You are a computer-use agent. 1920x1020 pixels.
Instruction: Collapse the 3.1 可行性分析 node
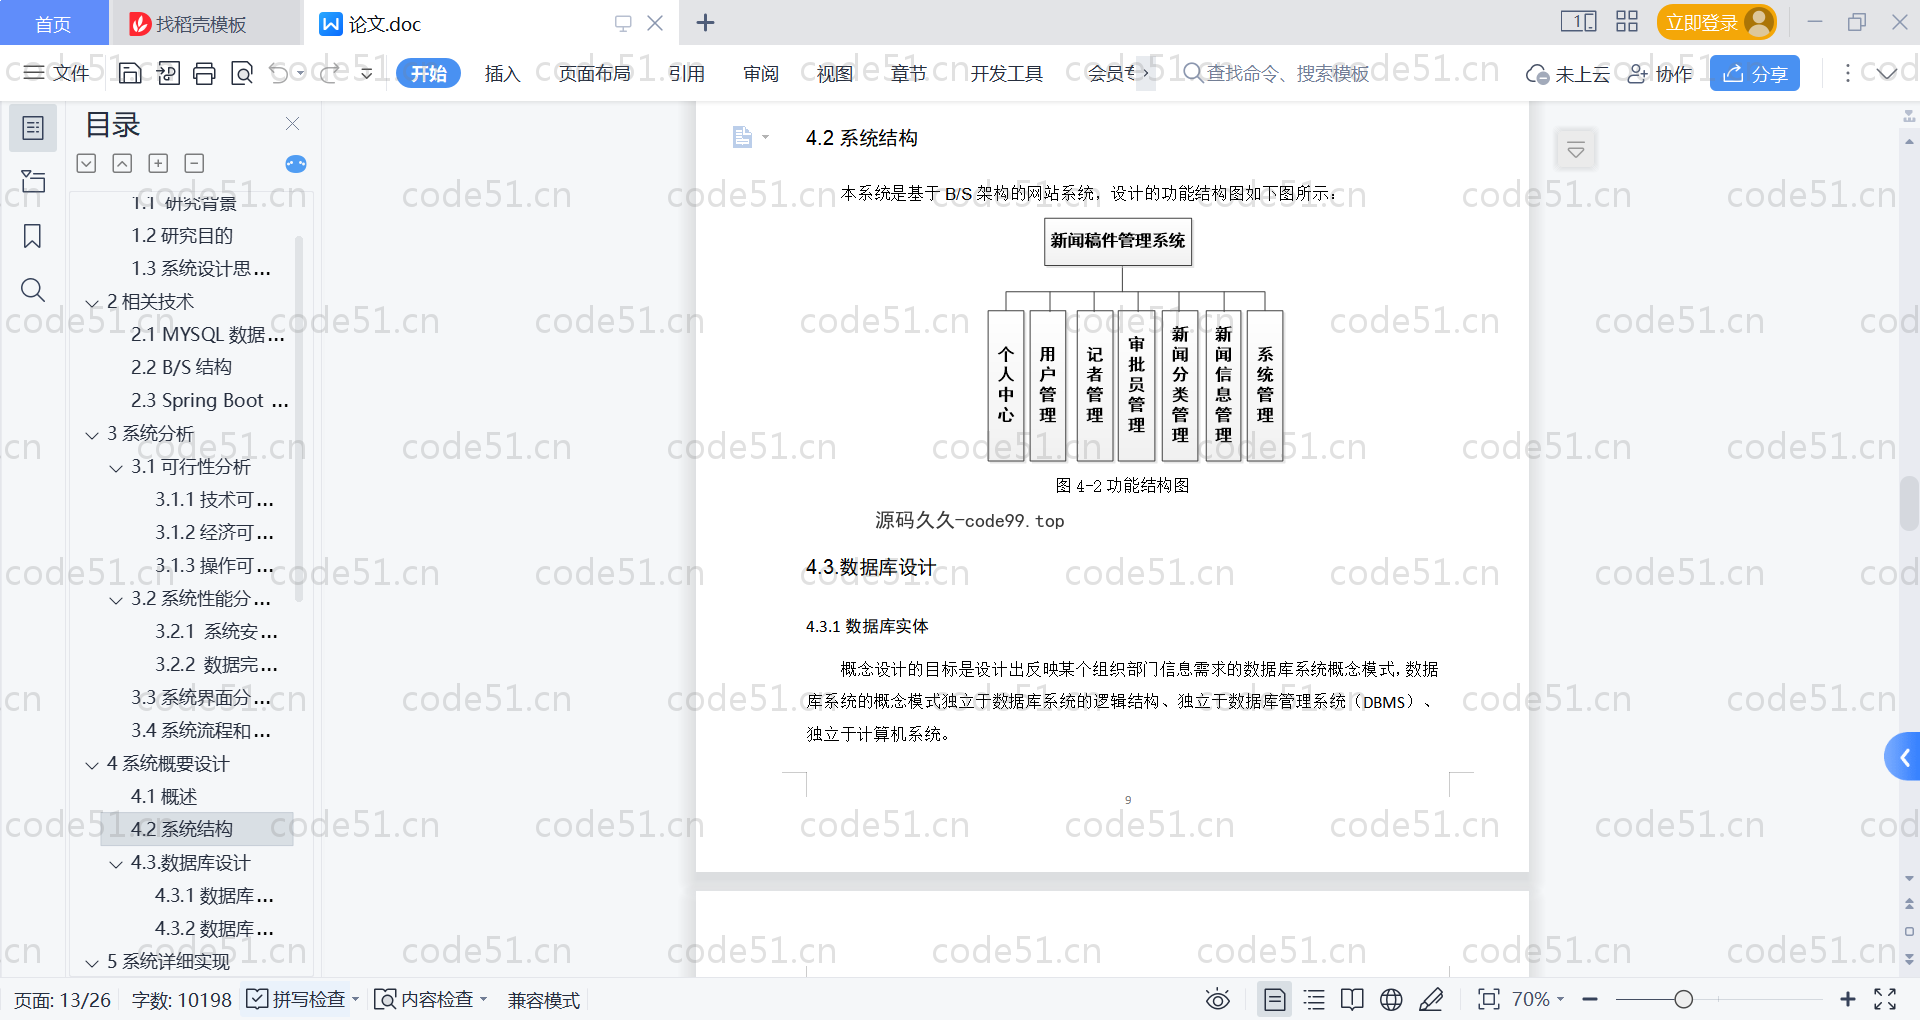click(x=116, y=468)
